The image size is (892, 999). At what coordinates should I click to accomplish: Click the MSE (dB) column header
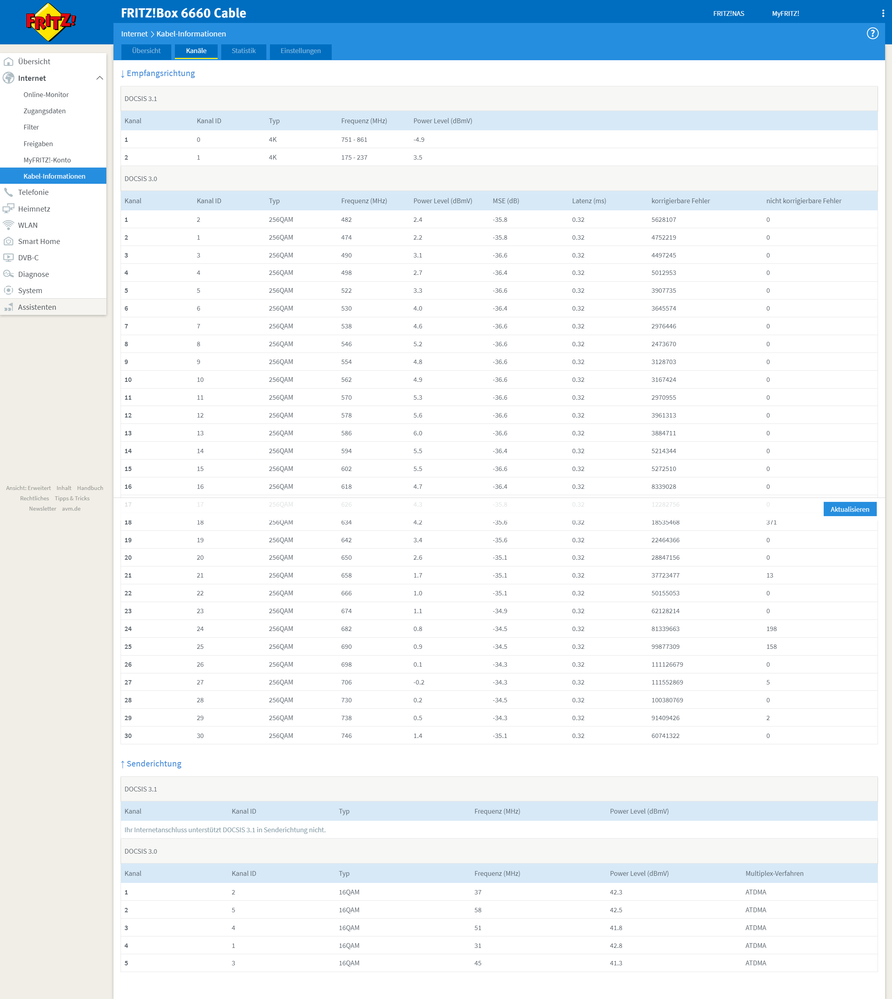506,201
